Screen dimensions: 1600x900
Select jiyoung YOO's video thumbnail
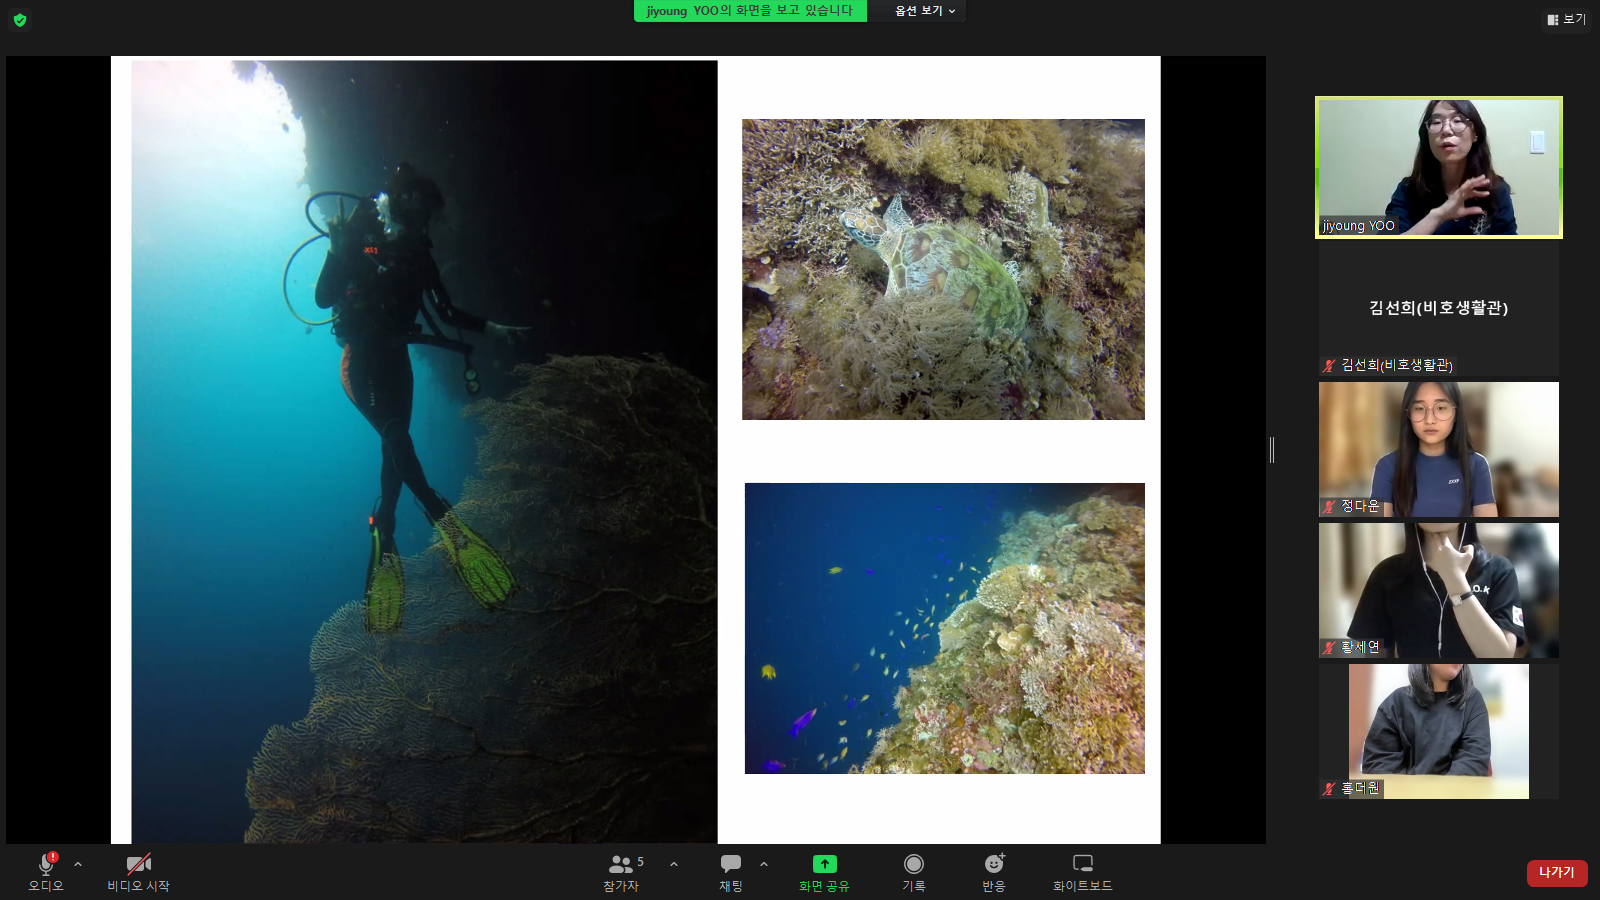pos(1438,167)
